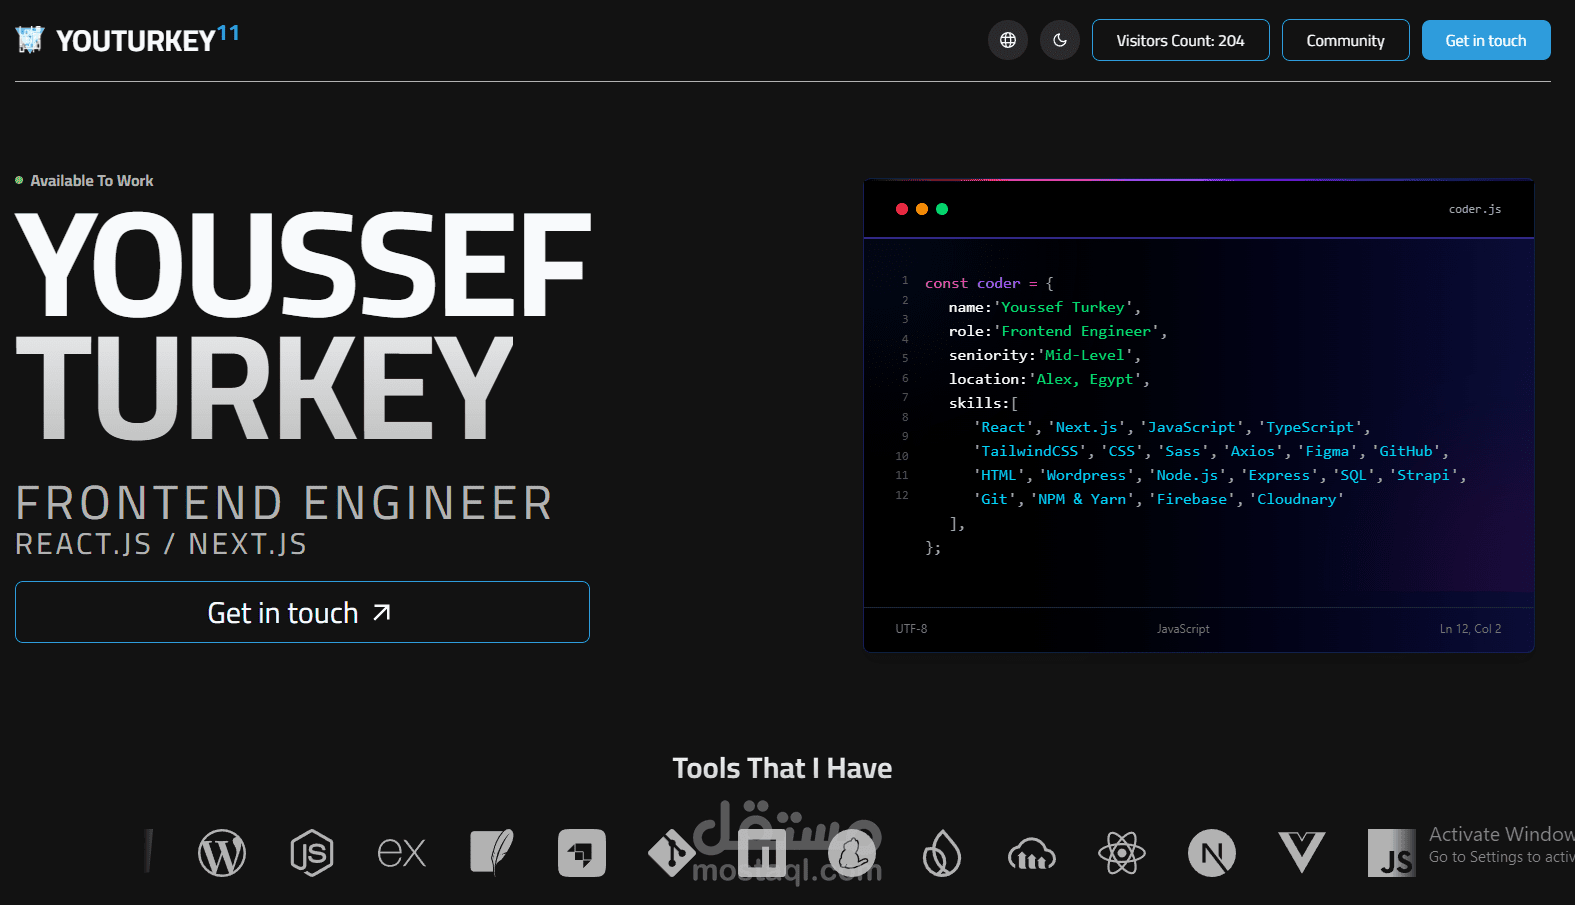Screen dimensions: 1575x905
Task: Open the Community page
Action: [1345, 40]
